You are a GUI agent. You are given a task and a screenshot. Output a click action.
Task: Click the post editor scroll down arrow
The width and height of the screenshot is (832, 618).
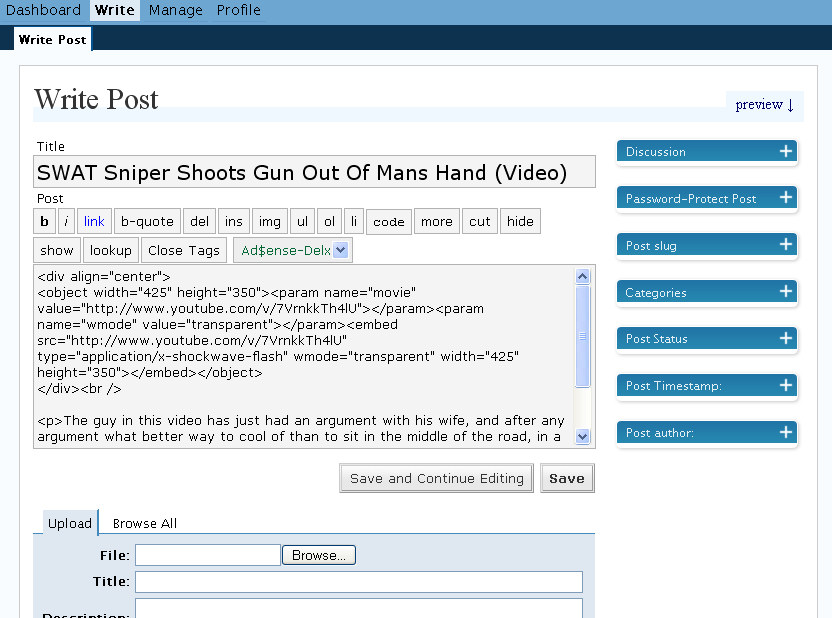click(x=583, y=437)
